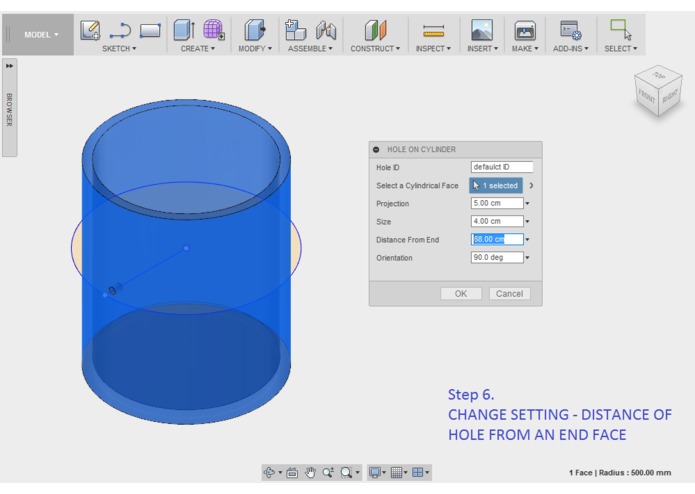Open Distance From End dropdown arrow
The height and width of the screenshot is (494, 695).
point(527,240)
